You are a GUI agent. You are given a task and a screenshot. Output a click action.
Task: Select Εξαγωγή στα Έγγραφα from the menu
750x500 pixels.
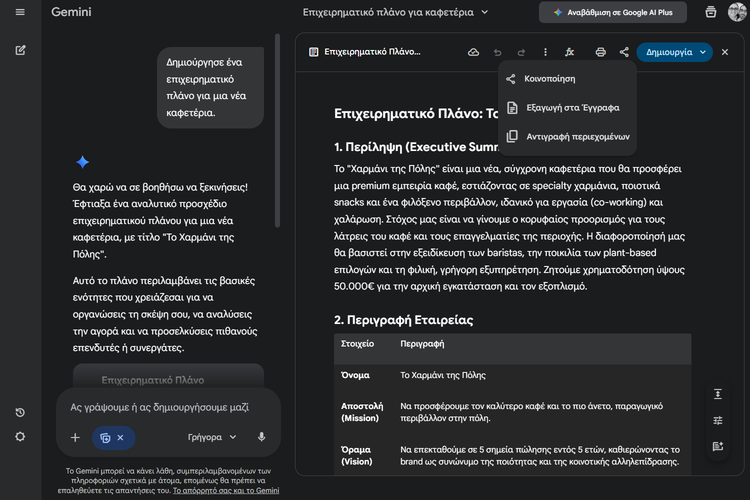[x=572, y=107]
